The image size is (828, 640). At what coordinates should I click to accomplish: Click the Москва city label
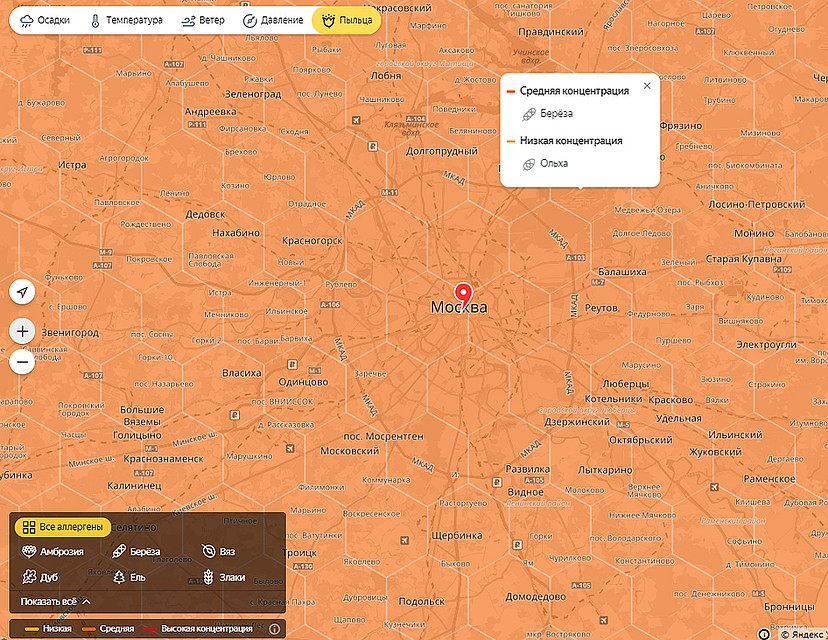tap(459, 307)
